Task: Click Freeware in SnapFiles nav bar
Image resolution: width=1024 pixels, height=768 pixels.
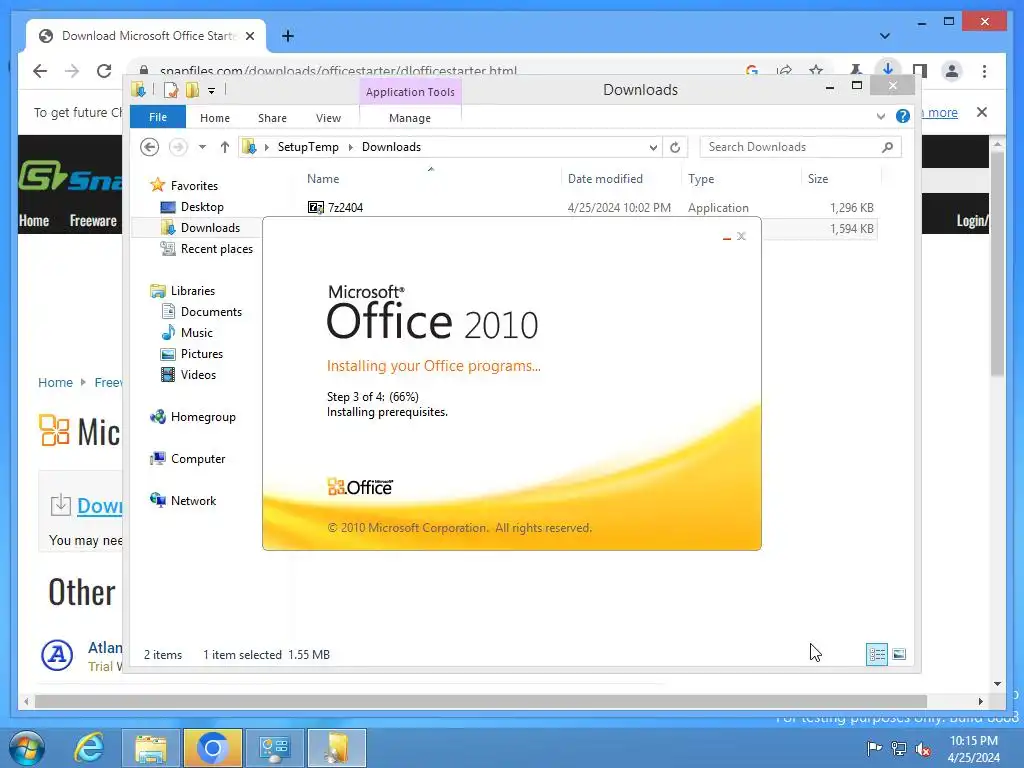Action: coord(93,221)
